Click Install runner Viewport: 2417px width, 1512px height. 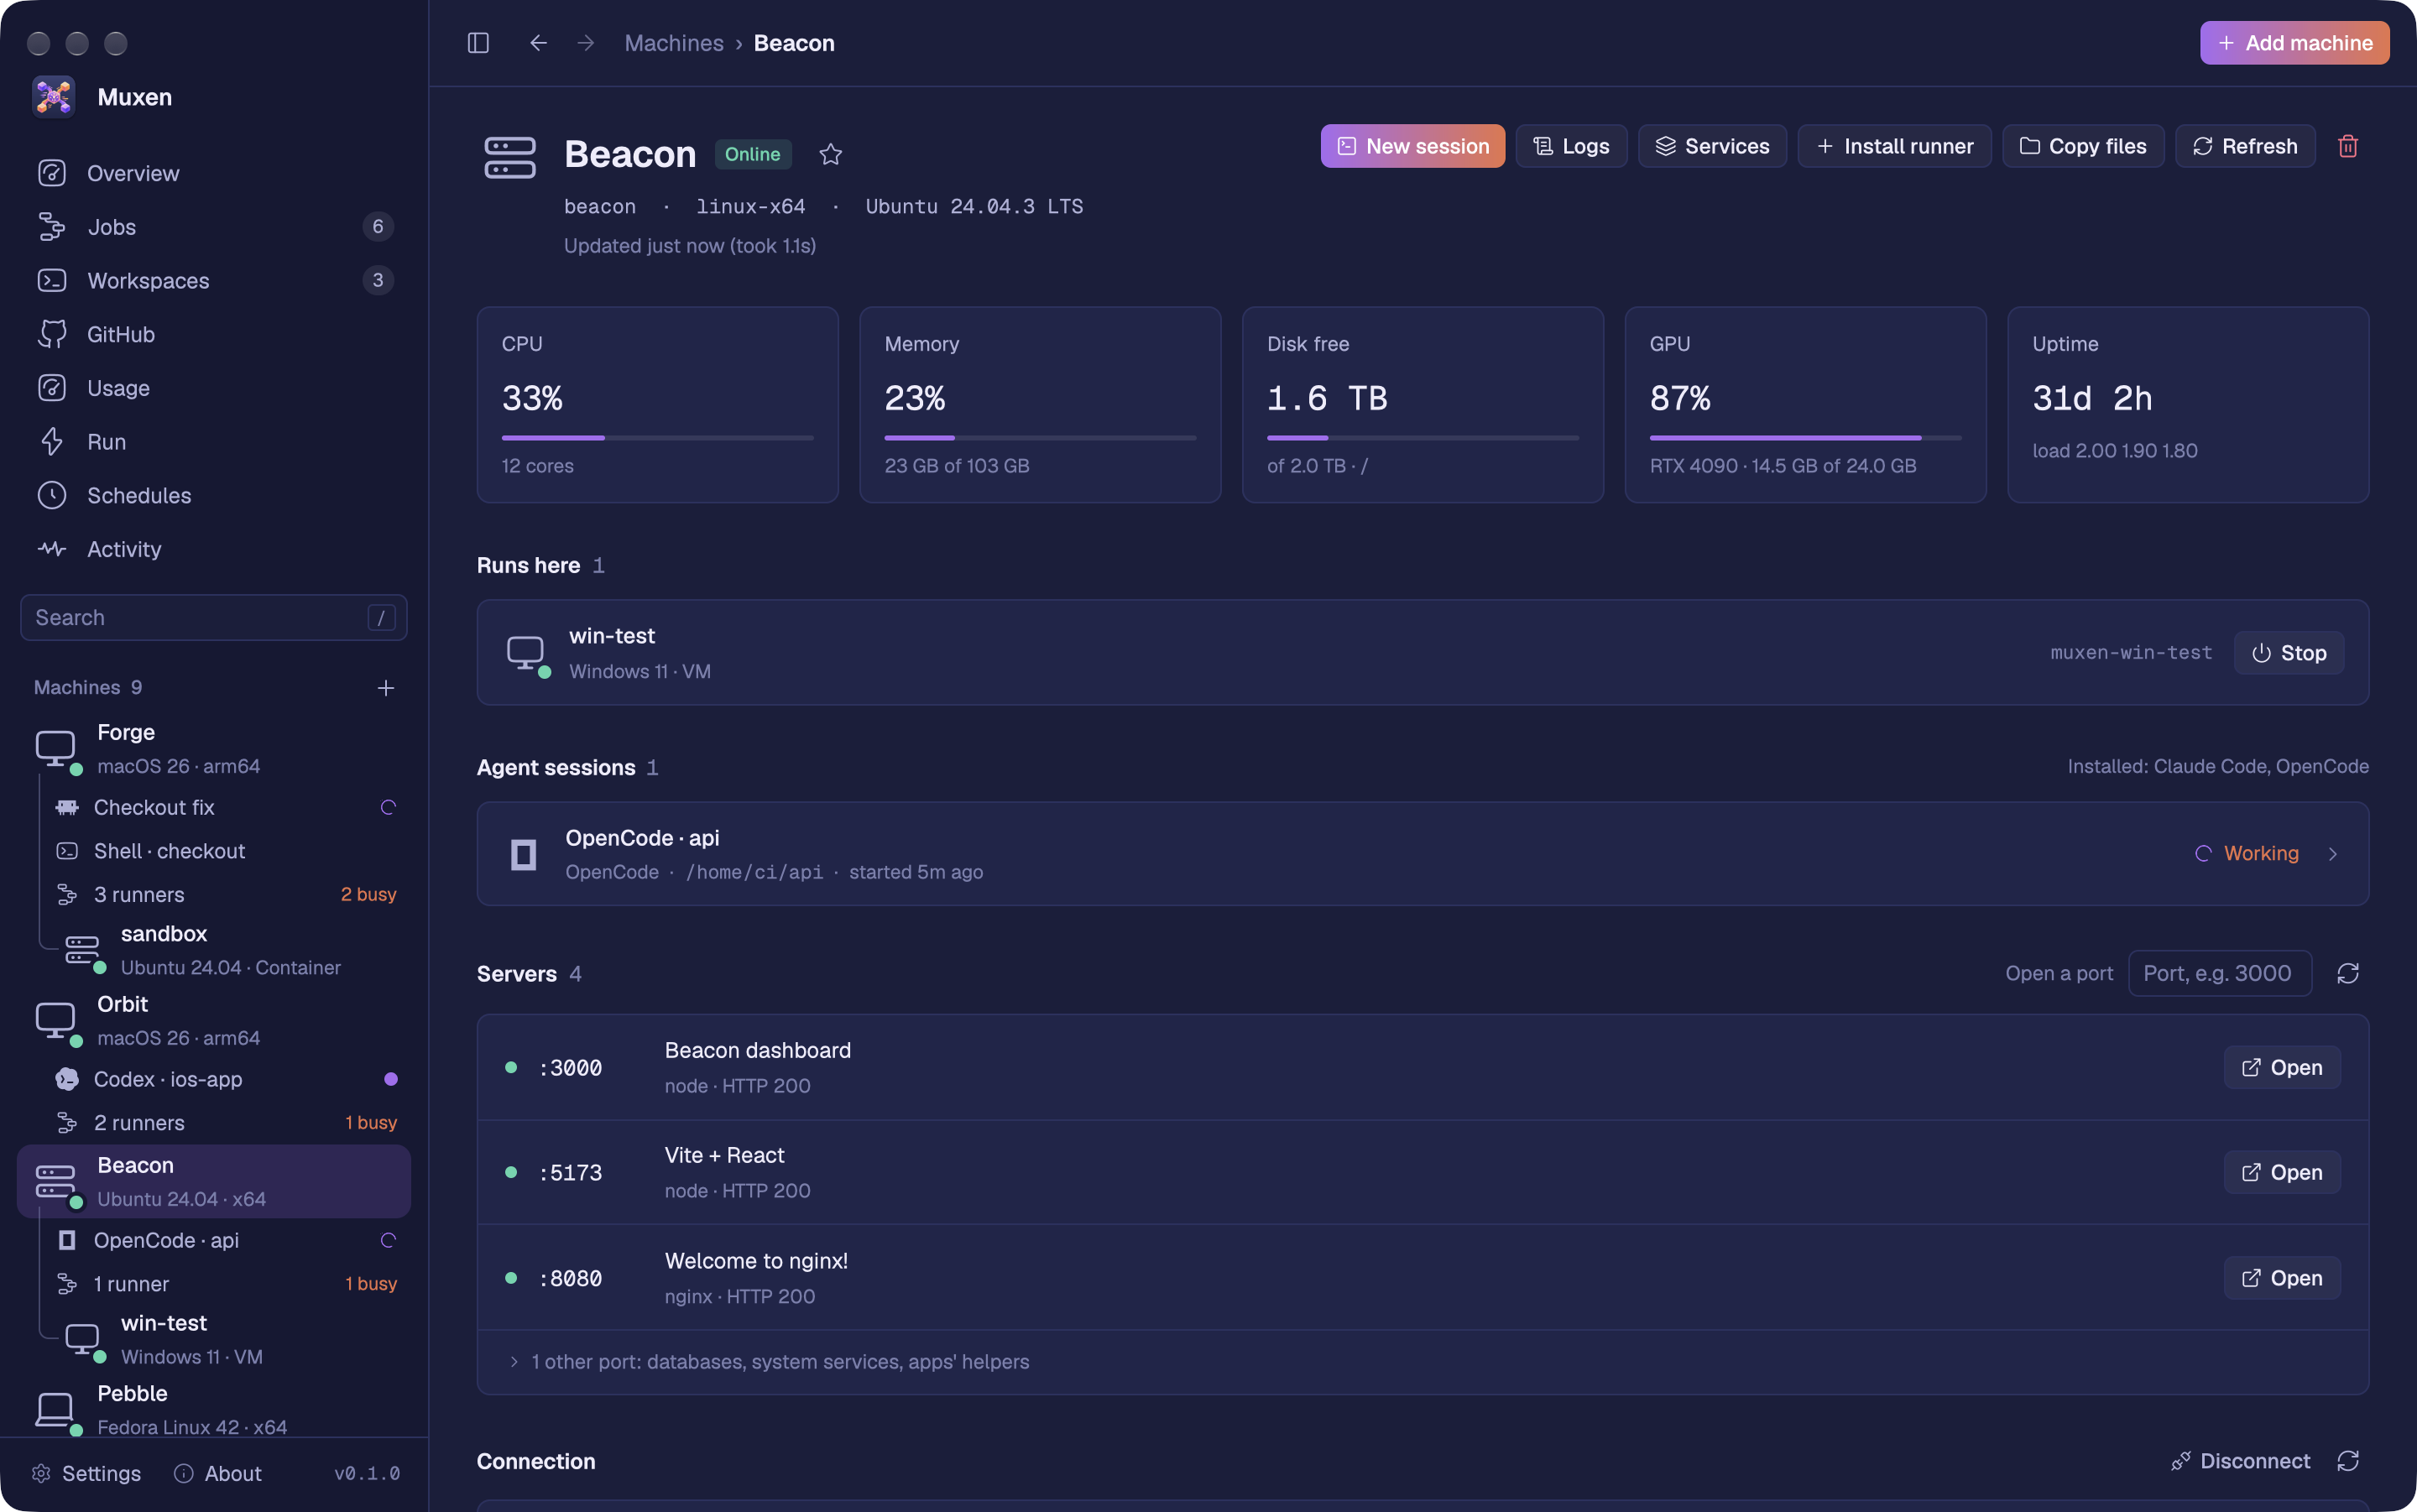1894,146
